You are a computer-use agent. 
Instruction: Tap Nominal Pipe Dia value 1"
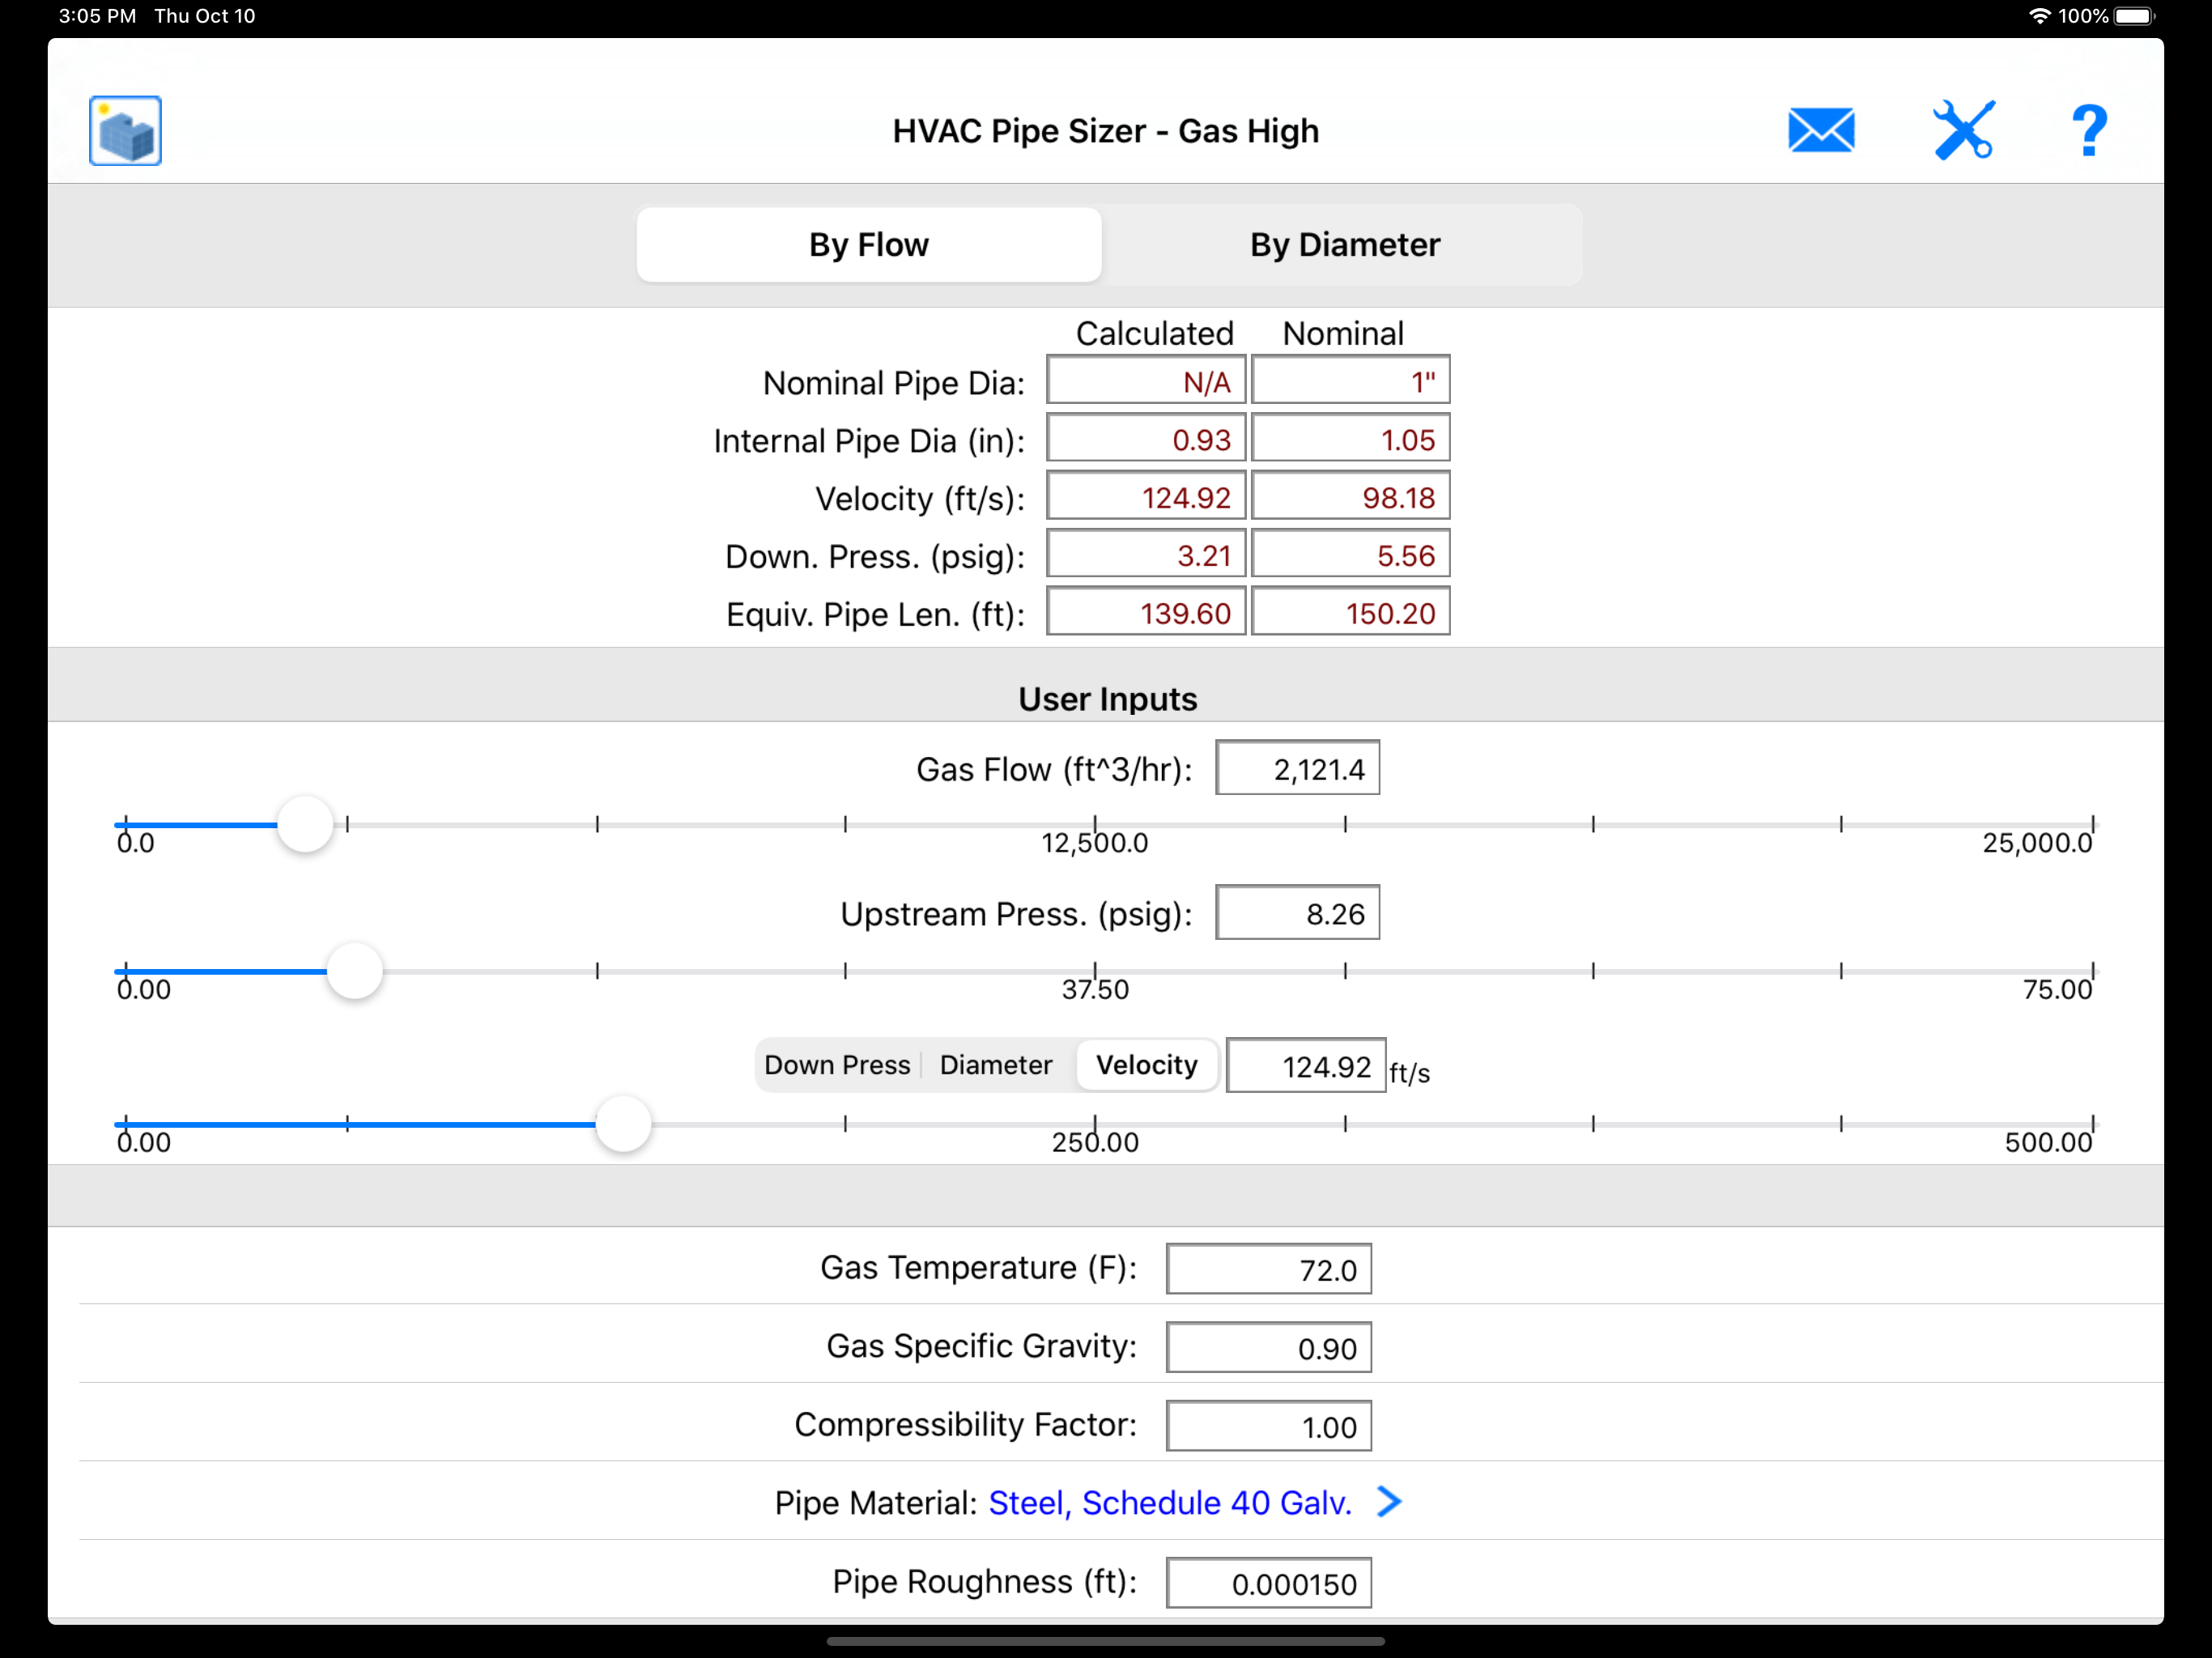pos(1350,381)
